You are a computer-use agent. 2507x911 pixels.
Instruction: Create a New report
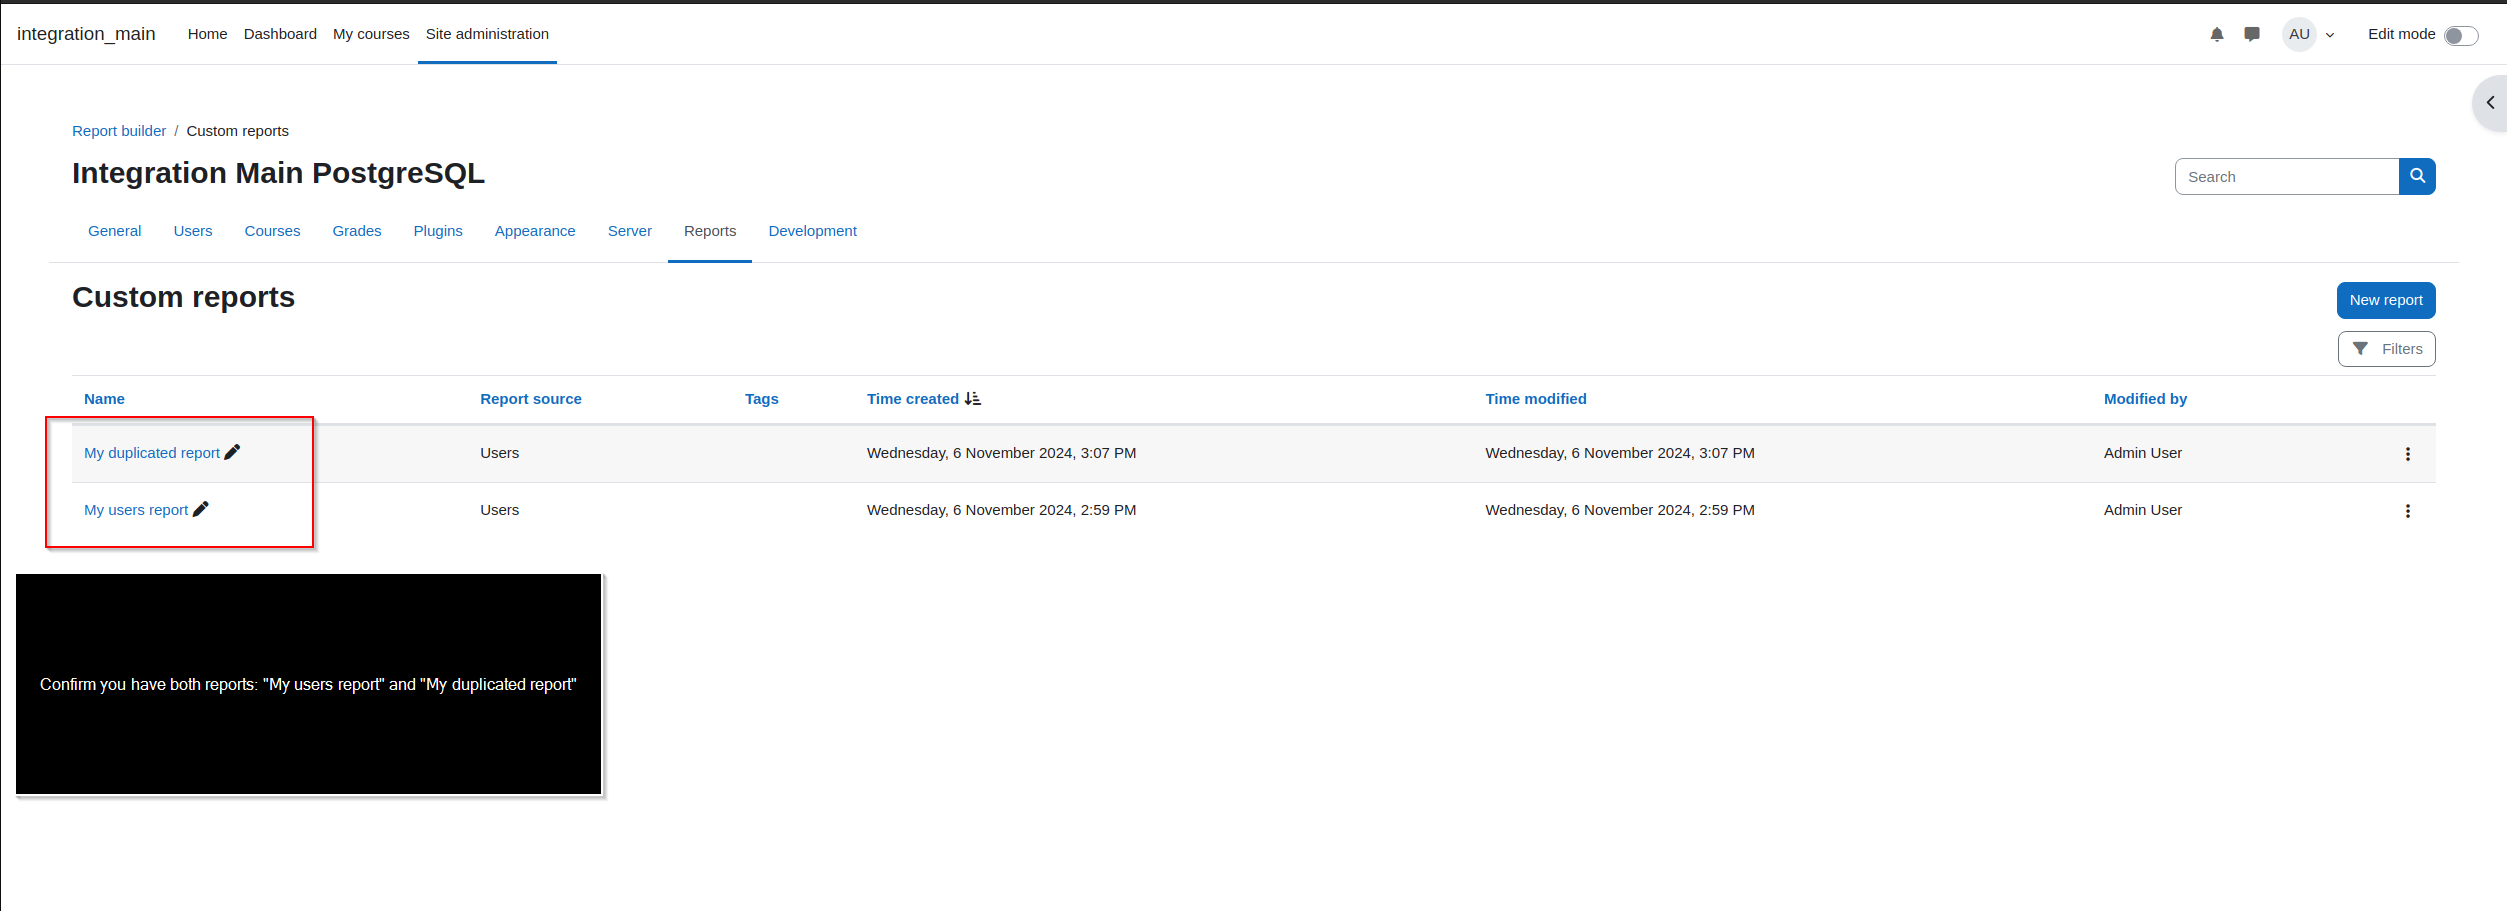pos(2386,300)
